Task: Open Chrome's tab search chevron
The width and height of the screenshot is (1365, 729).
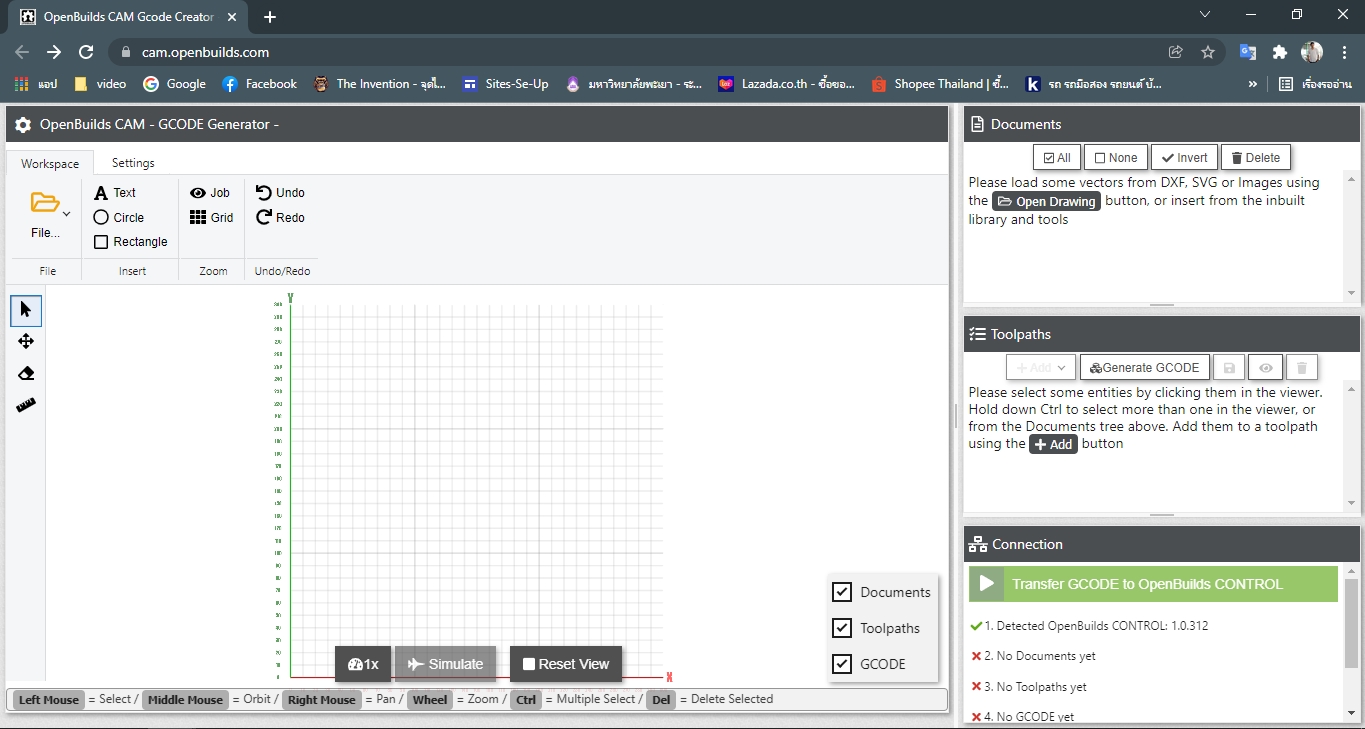Action: (1205, 15)
